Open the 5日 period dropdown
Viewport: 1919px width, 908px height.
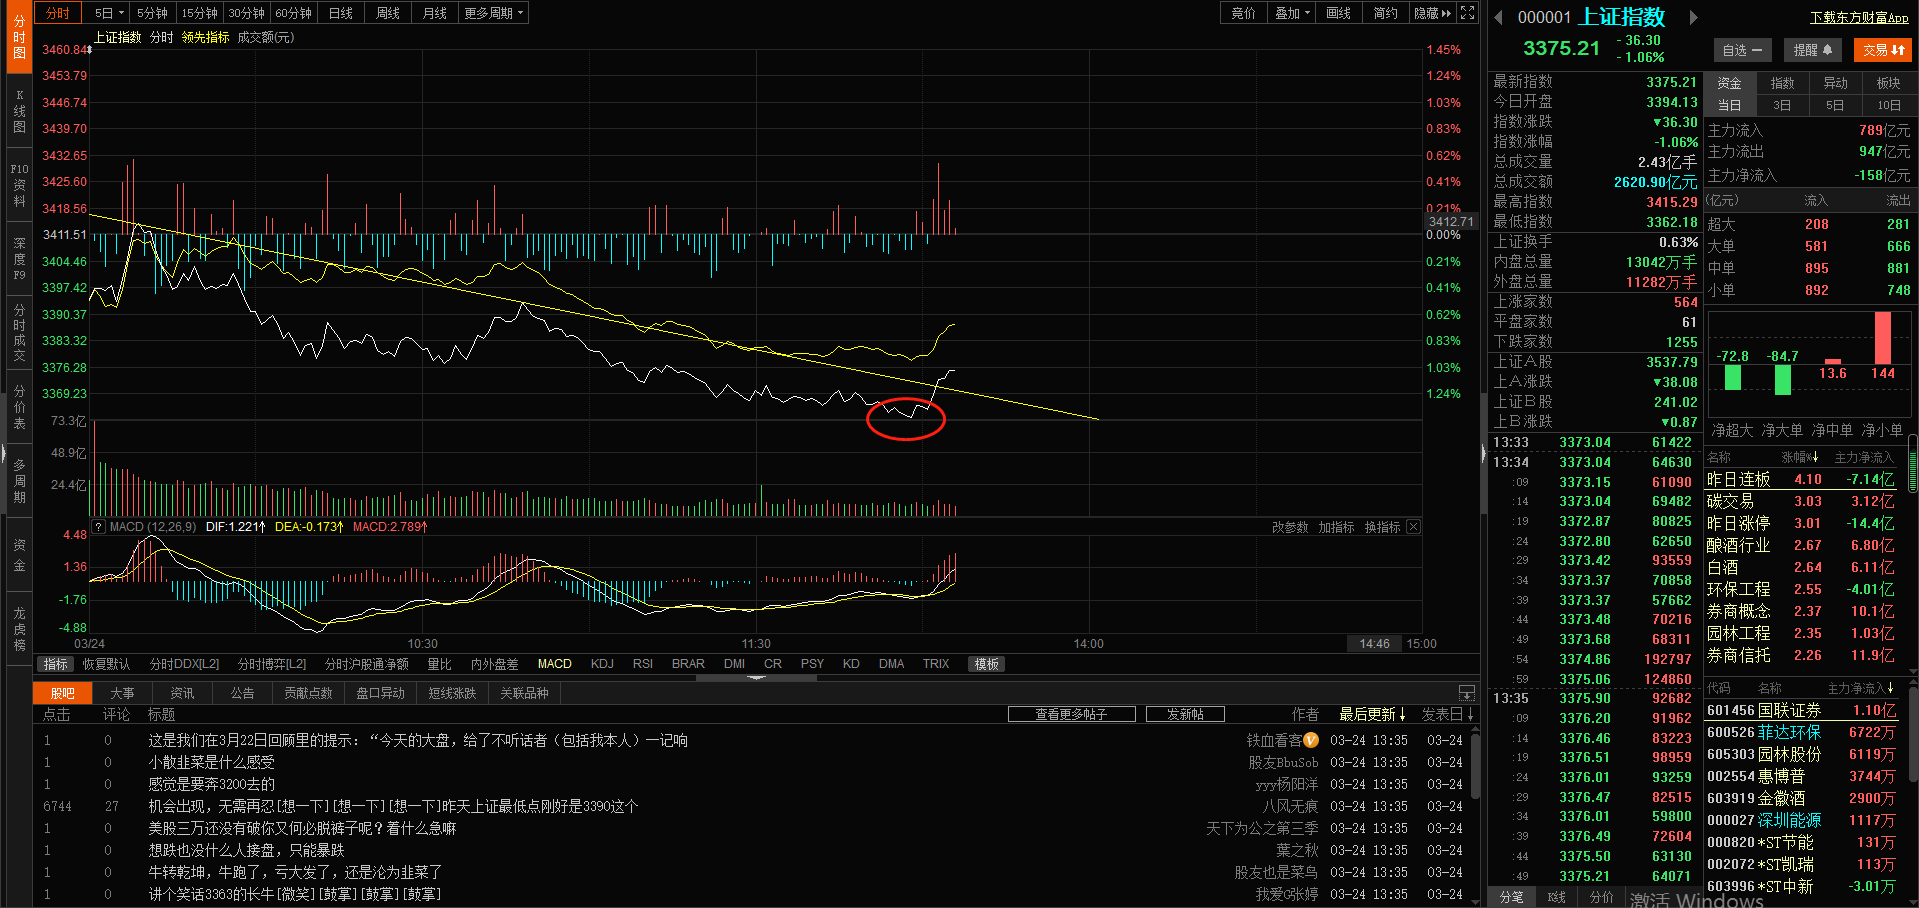point(109,13)
